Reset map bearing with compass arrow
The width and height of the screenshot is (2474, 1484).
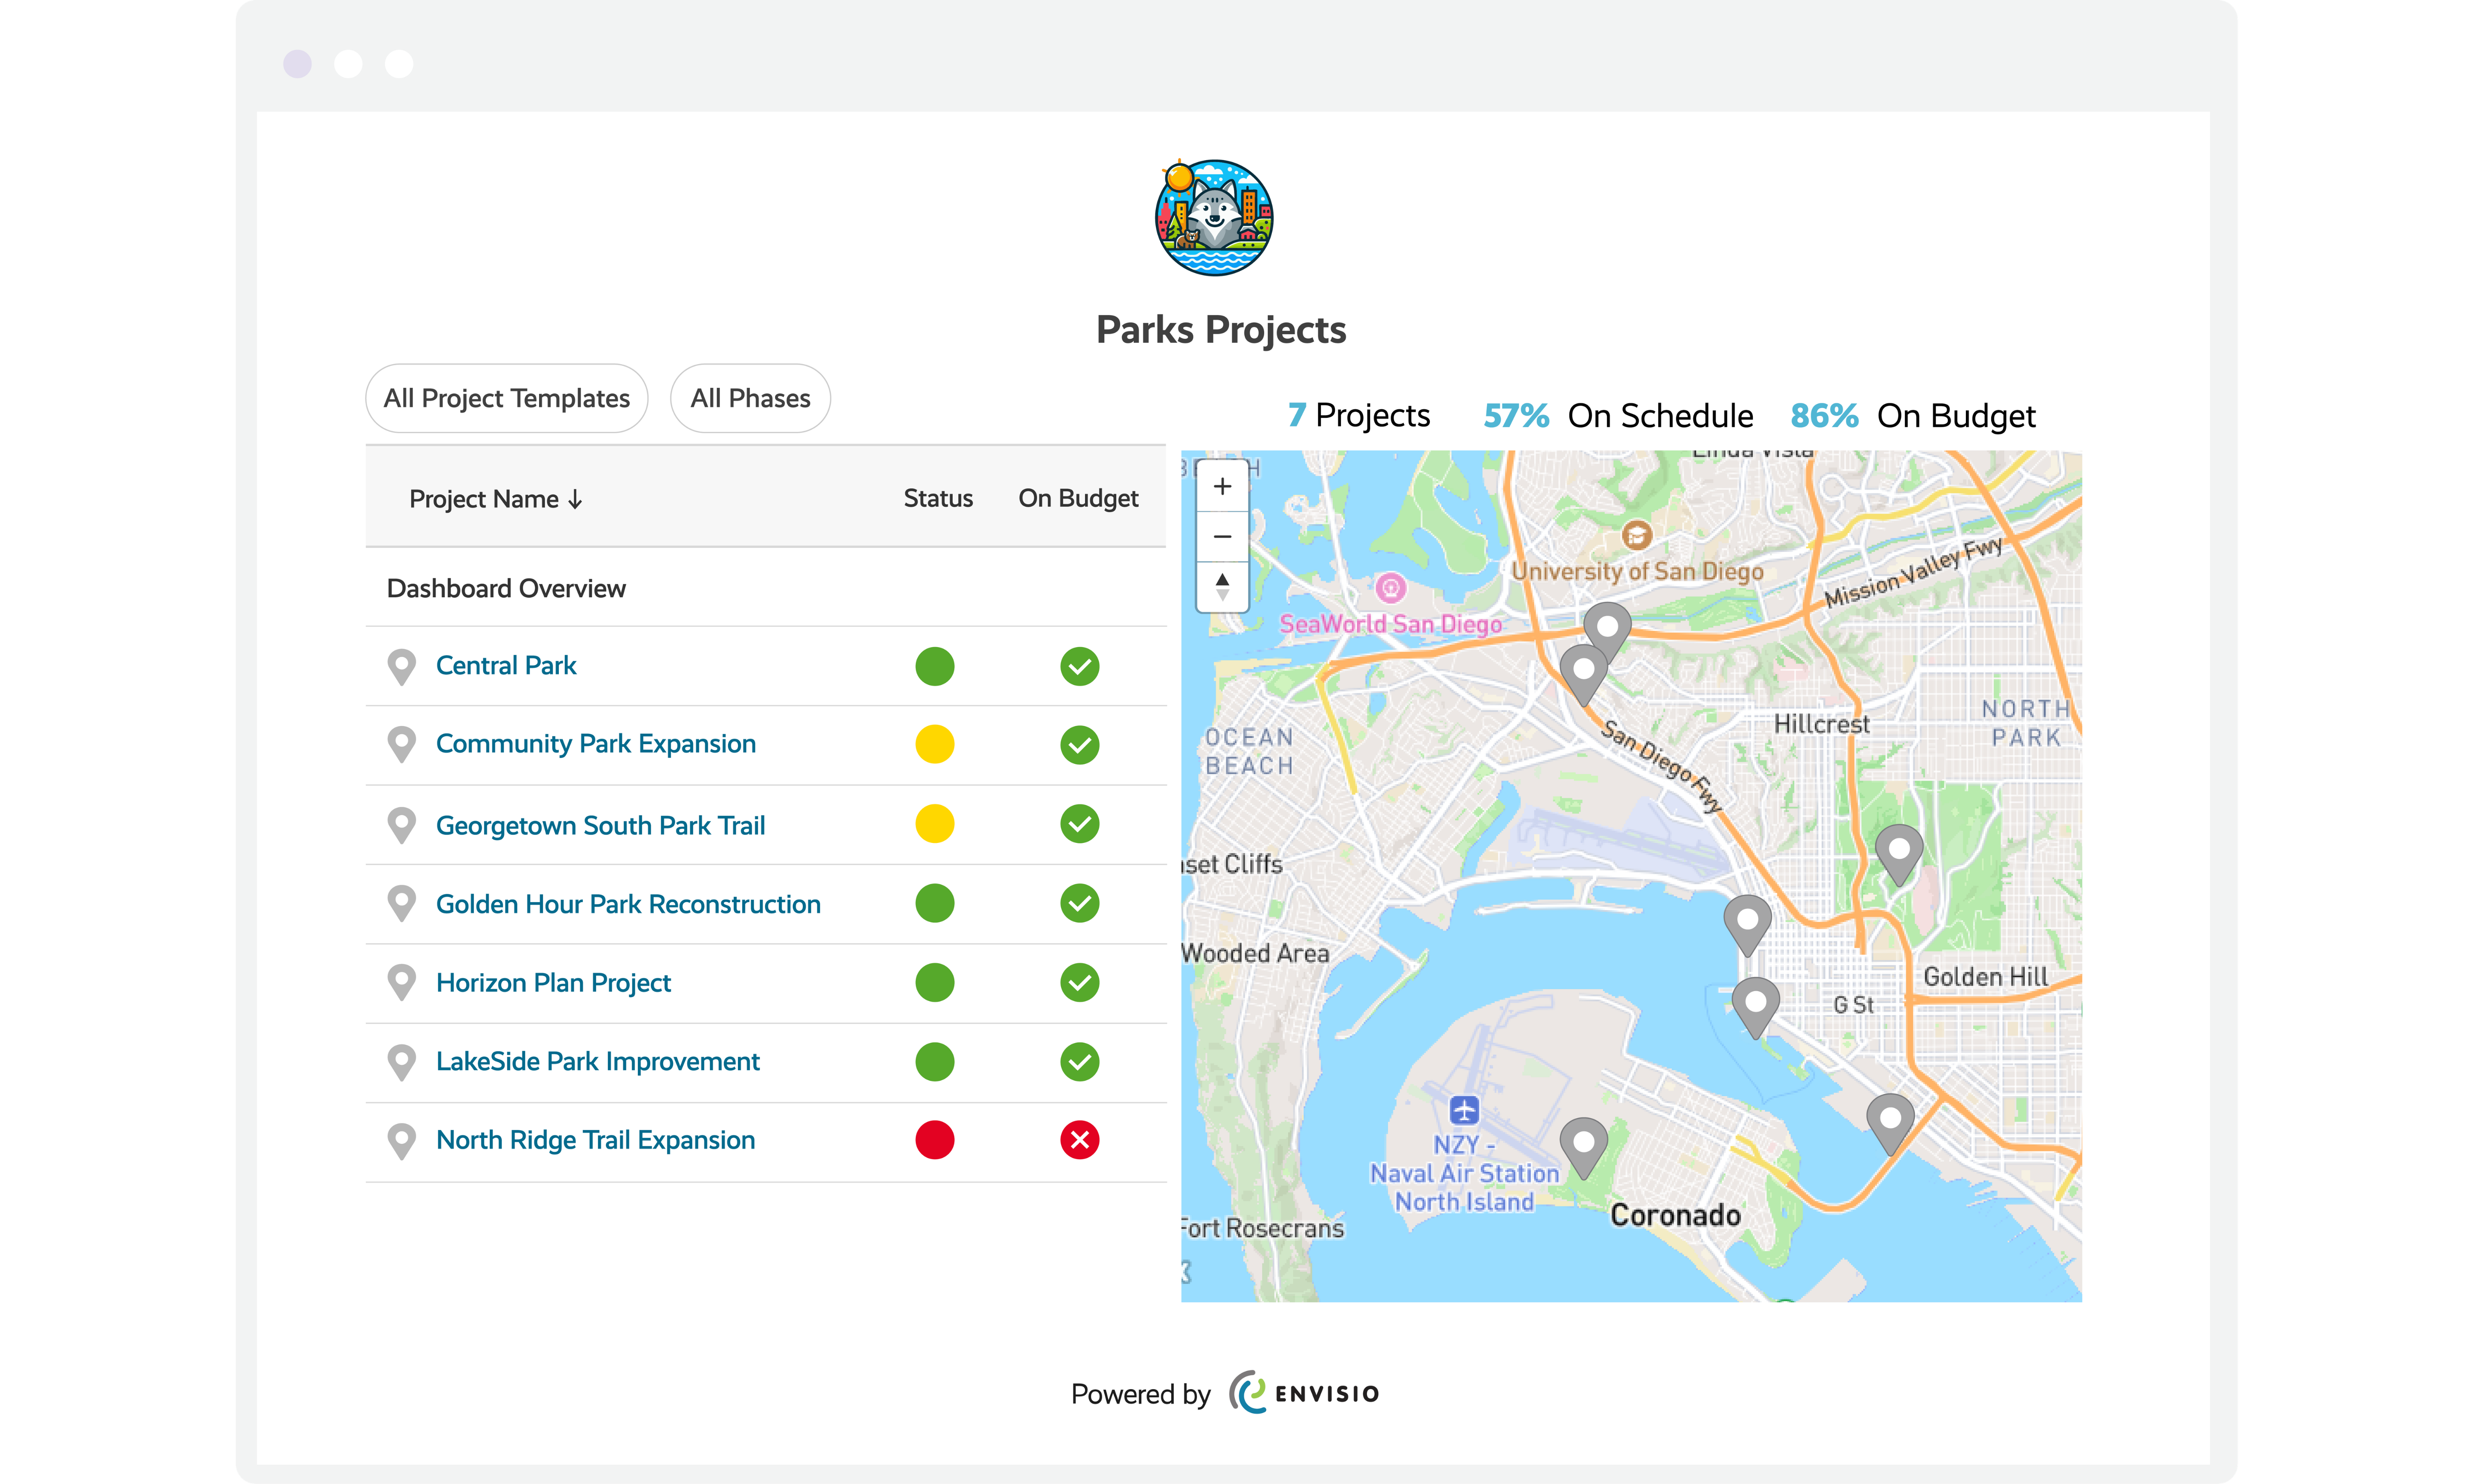(1221, 586)
